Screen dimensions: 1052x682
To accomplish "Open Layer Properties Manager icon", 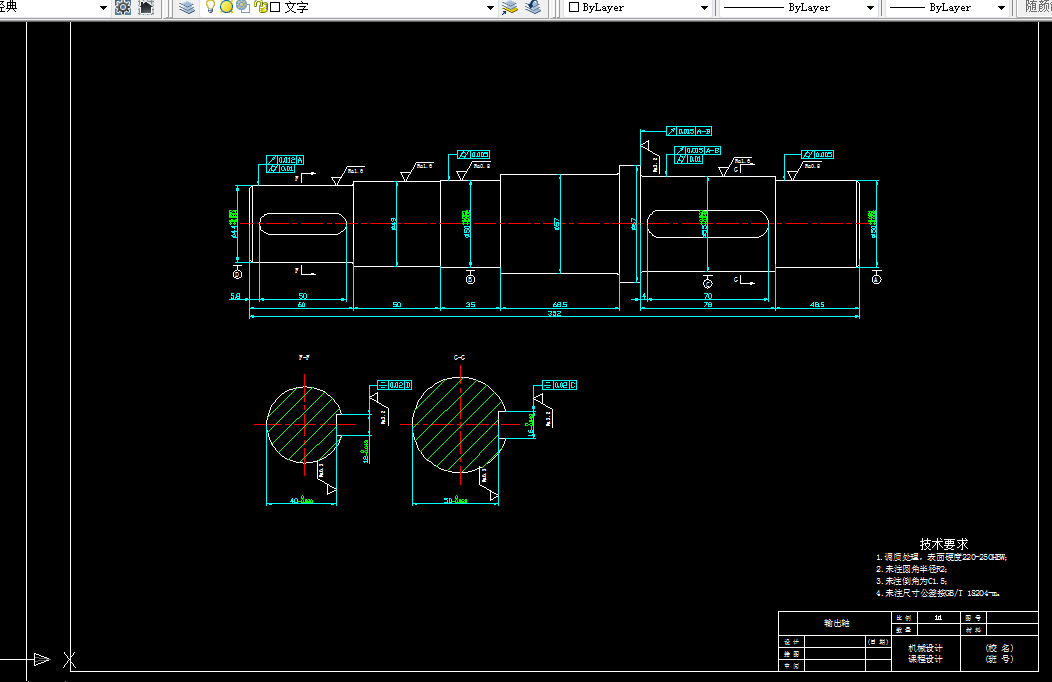I will tap(187, 7).
